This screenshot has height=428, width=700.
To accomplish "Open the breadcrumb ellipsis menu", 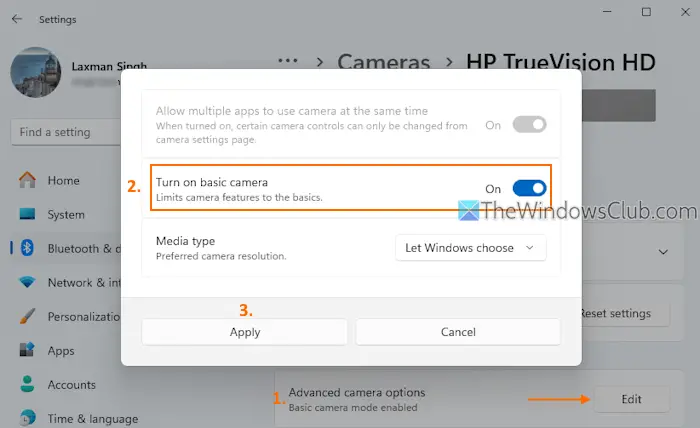I will tap(288, 61).
